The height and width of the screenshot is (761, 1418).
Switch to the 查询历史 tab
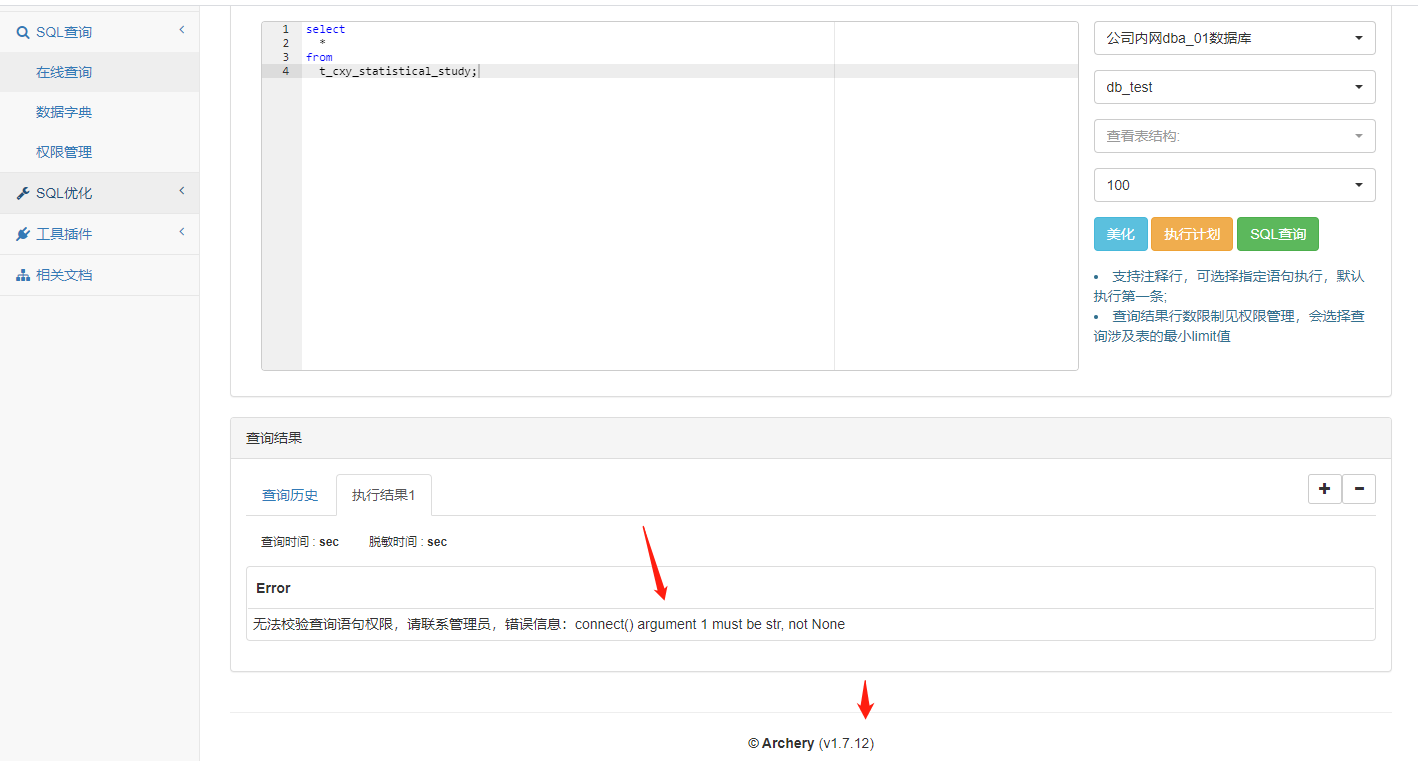coord(290,495)
